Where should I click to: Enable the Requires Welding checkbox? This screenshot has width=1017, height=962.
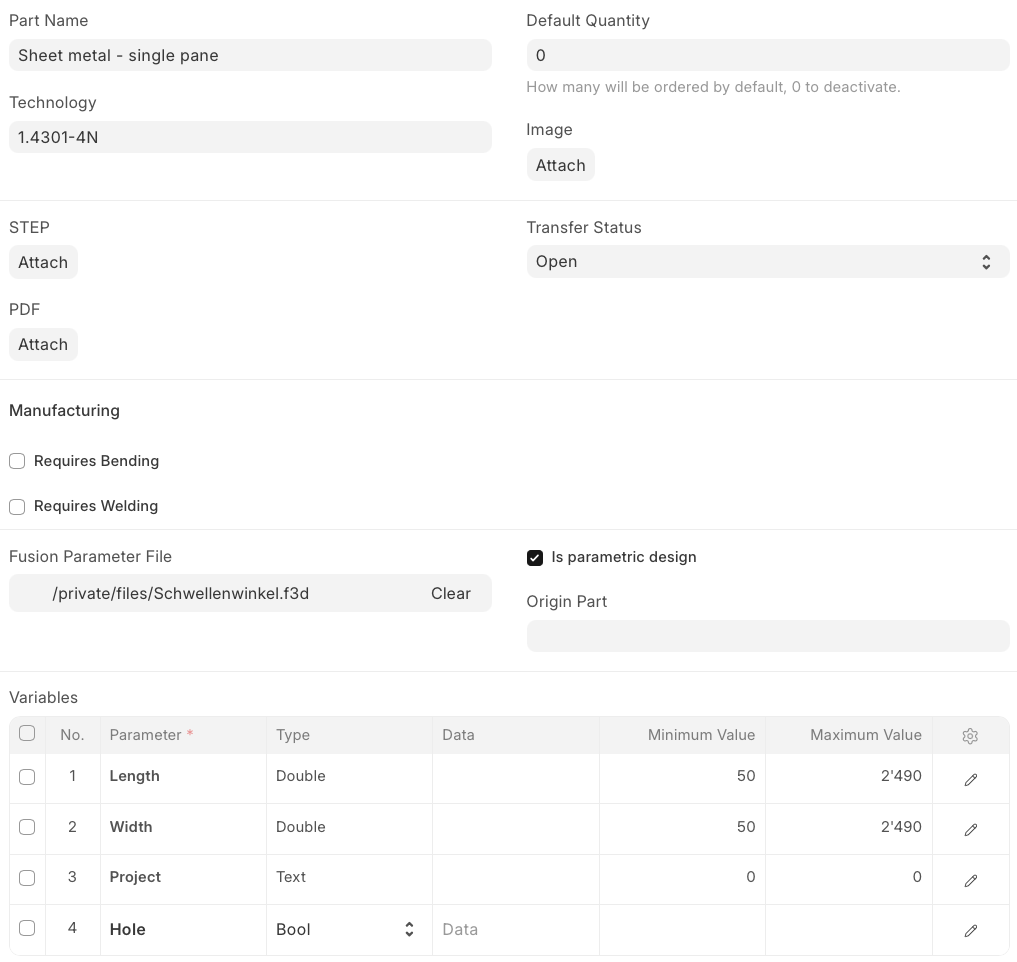pyautogui.click(x=17, y=507)
